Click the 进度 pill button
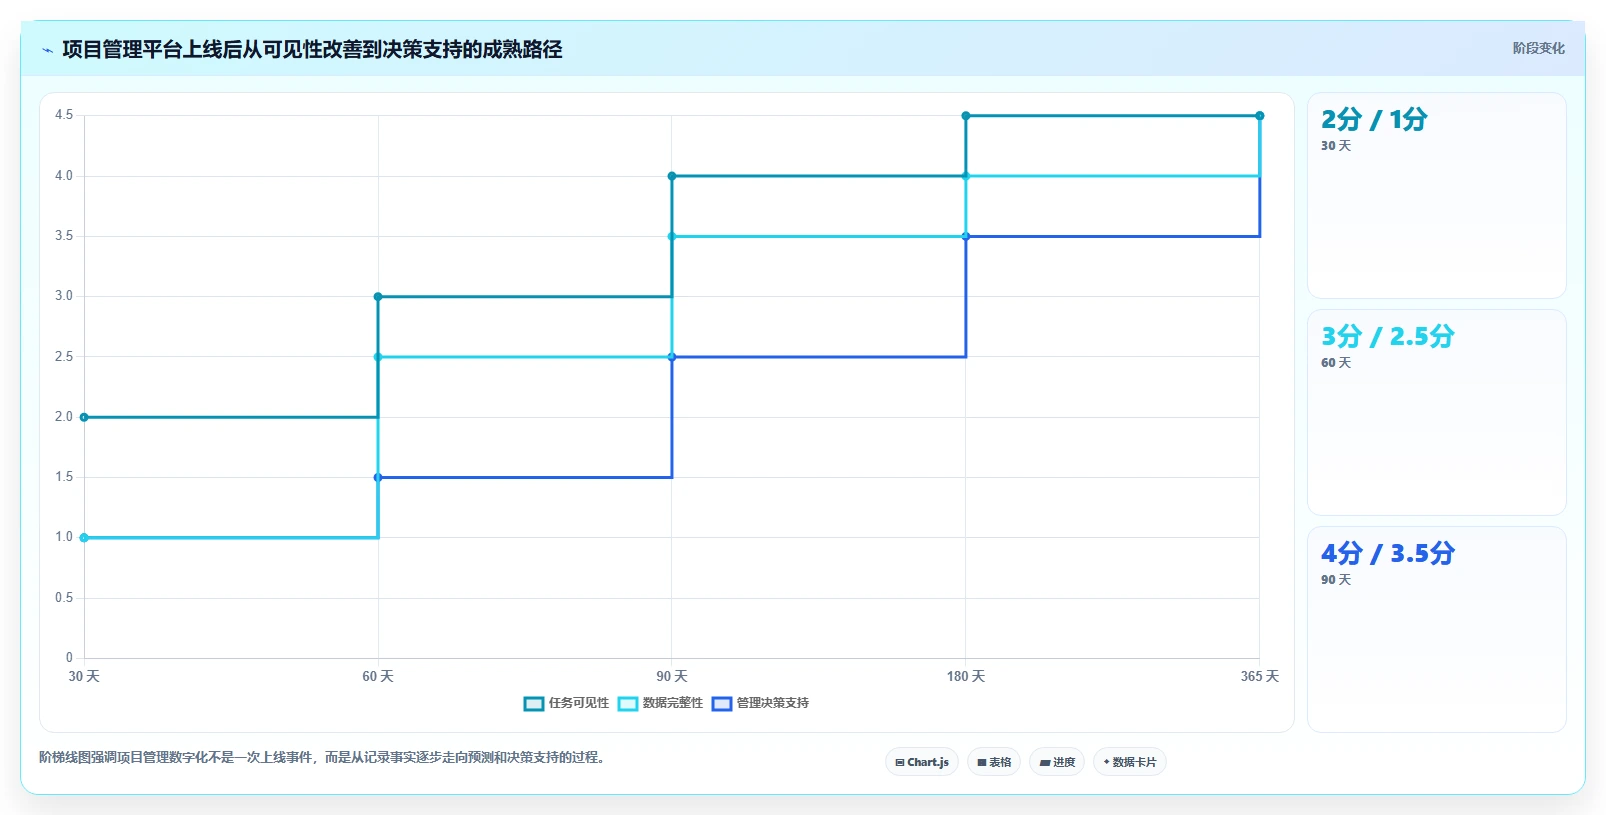 coord(1057,762)
